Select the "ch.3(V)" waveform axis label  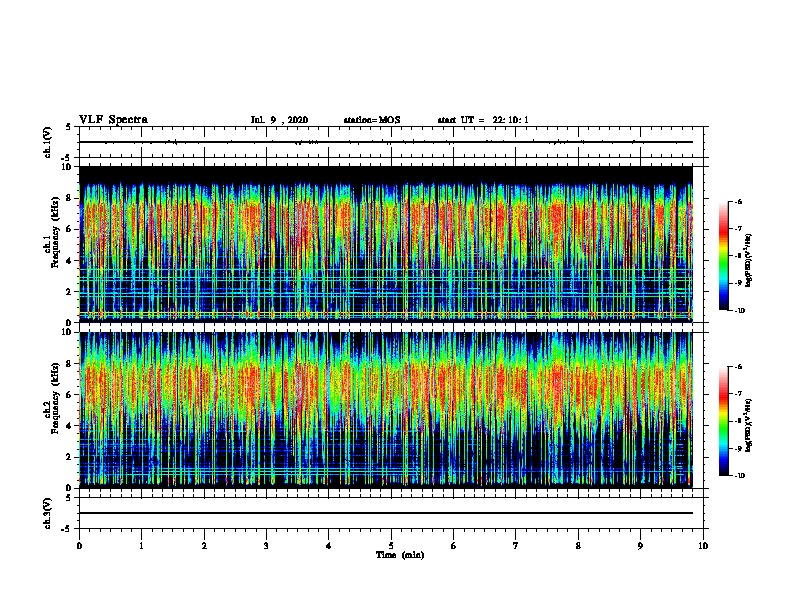point(48,513)
